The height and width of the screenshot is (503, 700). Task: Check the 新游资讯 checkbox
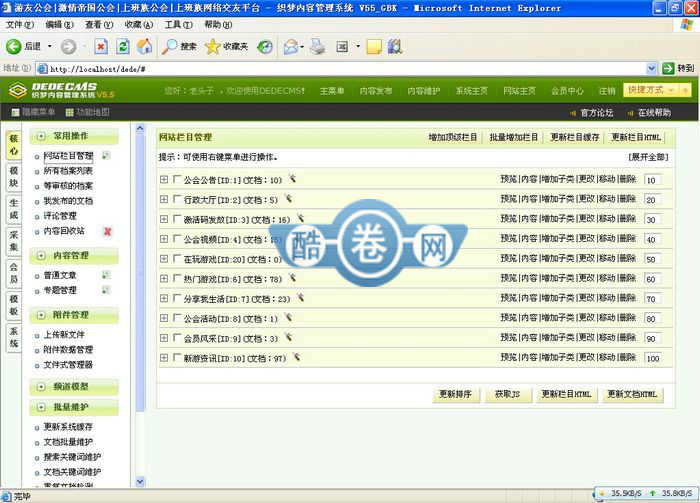coord(177,358)
